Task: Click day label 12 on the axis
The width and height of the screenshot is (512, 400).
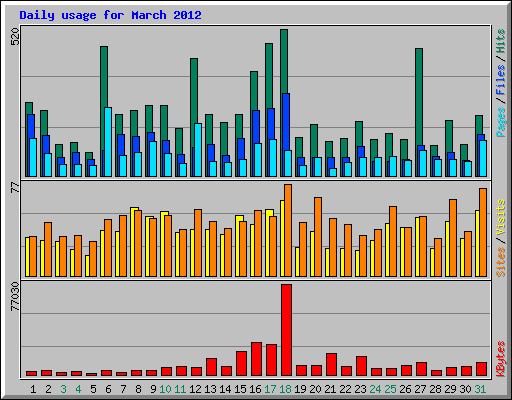Action: pos(195,389)
